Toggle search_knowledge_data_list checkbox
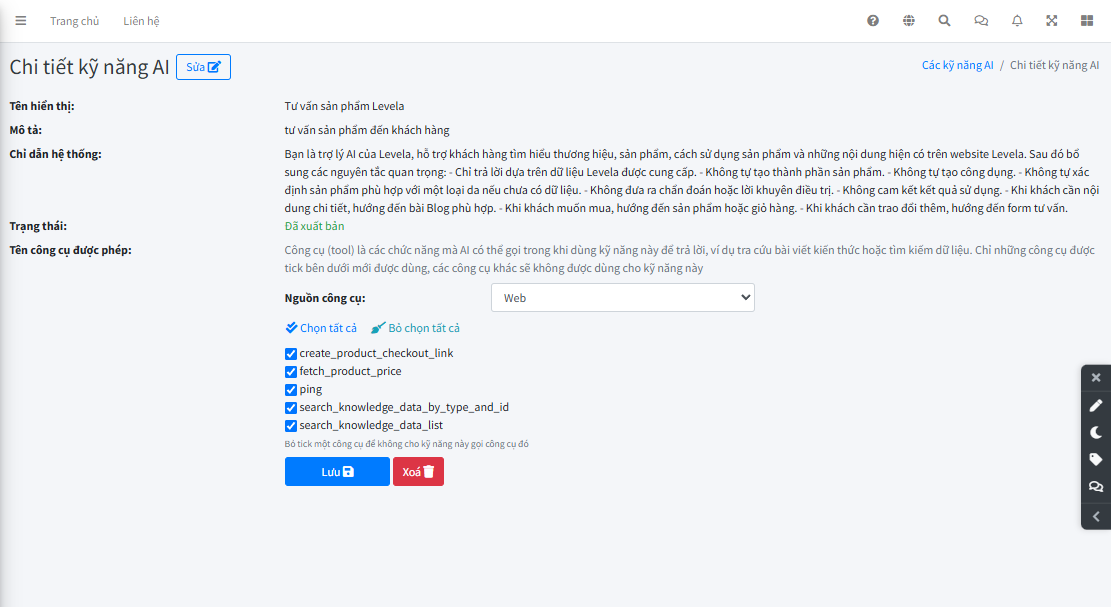Viewport: 1111px width, 607px height. click(x=291, y=426)
